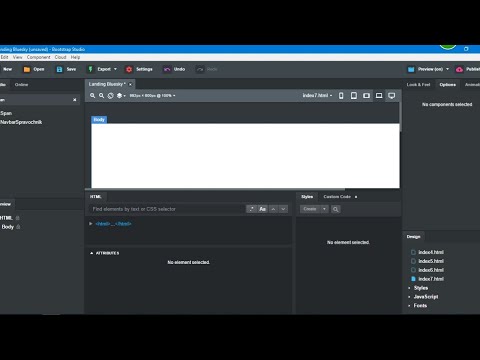Open the Cloud menu
Viewport: 480px width, 360px height.
(61, 57)
